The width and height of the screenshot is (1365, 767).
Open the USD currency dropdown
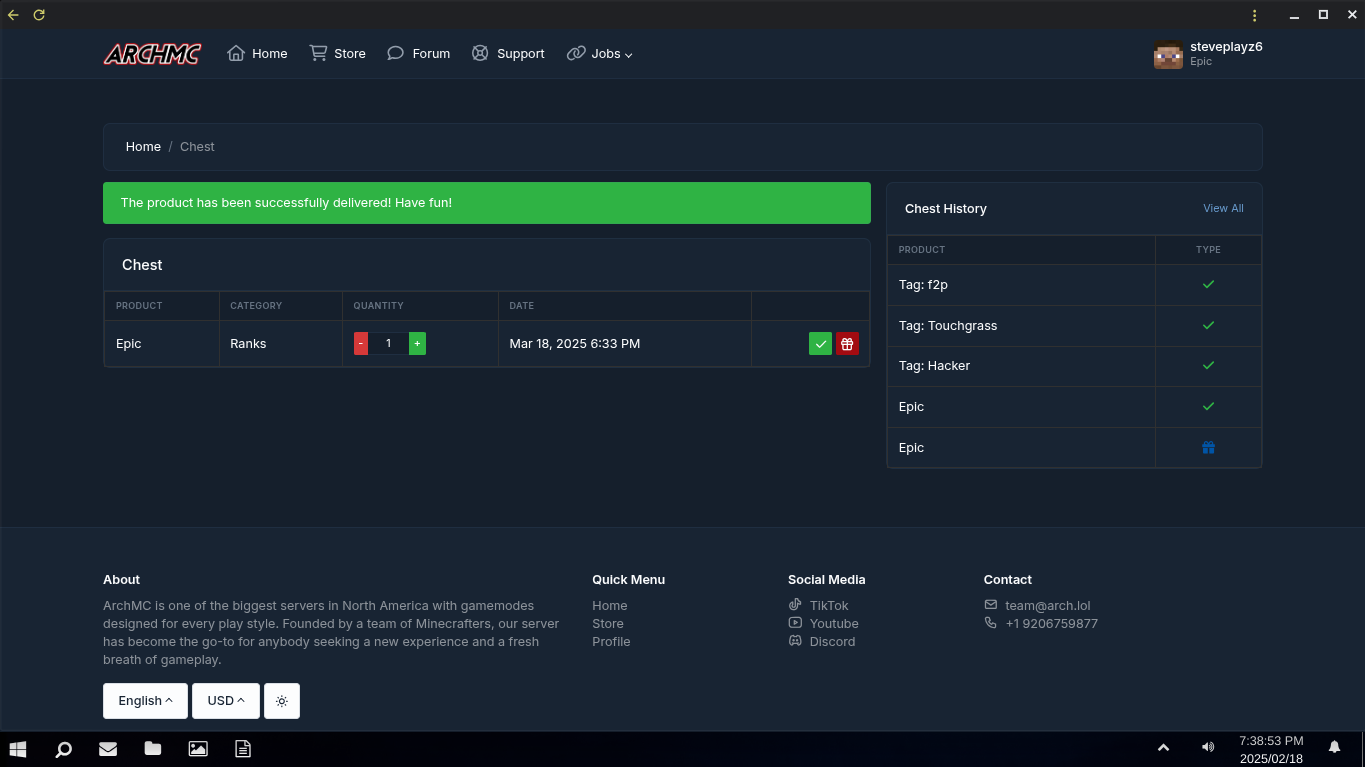click(x=226, y=701)
